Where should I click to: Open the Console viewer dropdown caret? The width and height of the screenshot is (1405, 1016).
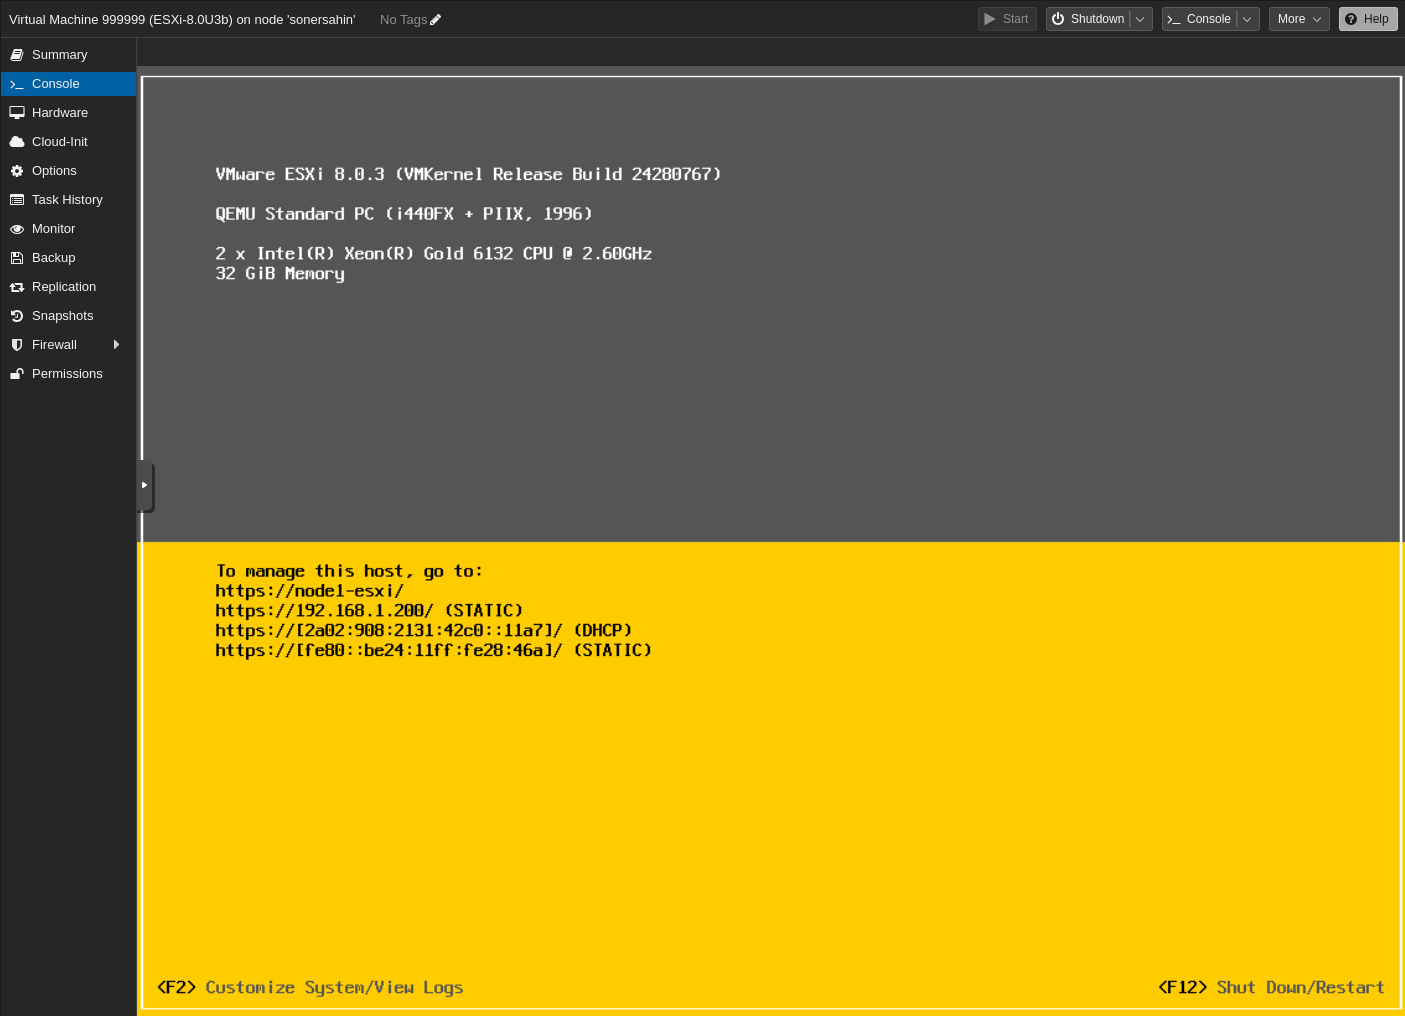(1247, 18)
